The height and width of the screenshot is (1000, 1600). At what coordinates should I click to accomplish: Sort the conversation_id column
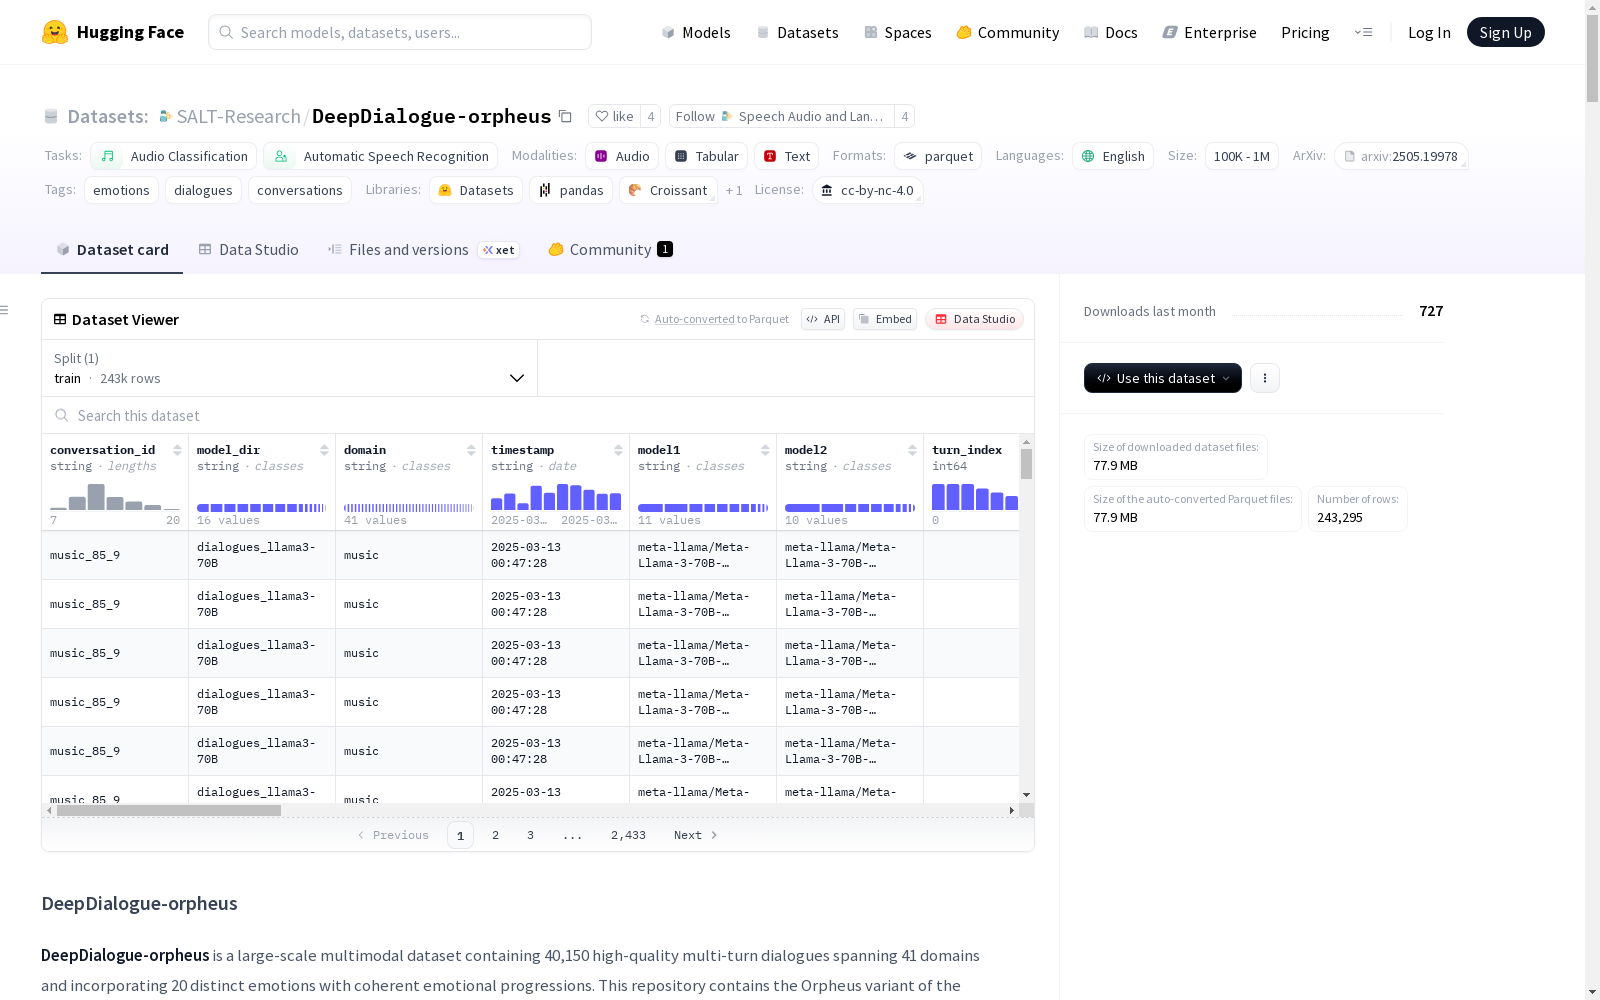[177, 450]
